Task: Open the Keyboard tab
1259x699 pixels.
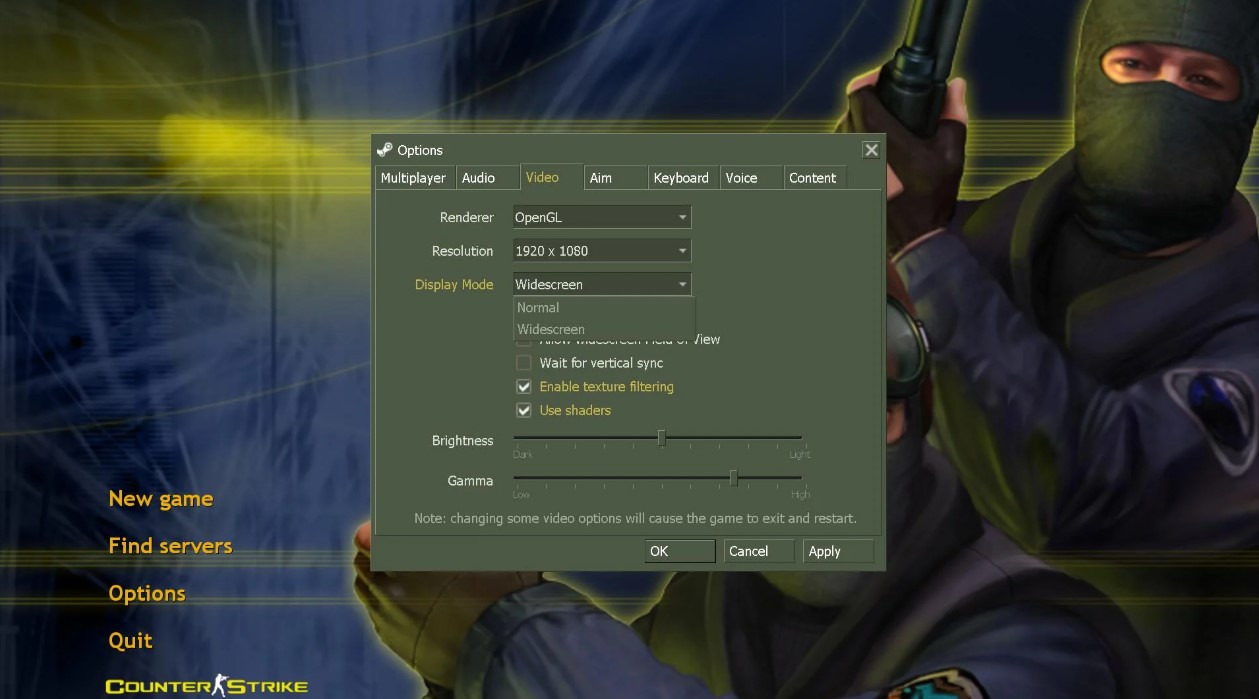Action: pos(683,178)
